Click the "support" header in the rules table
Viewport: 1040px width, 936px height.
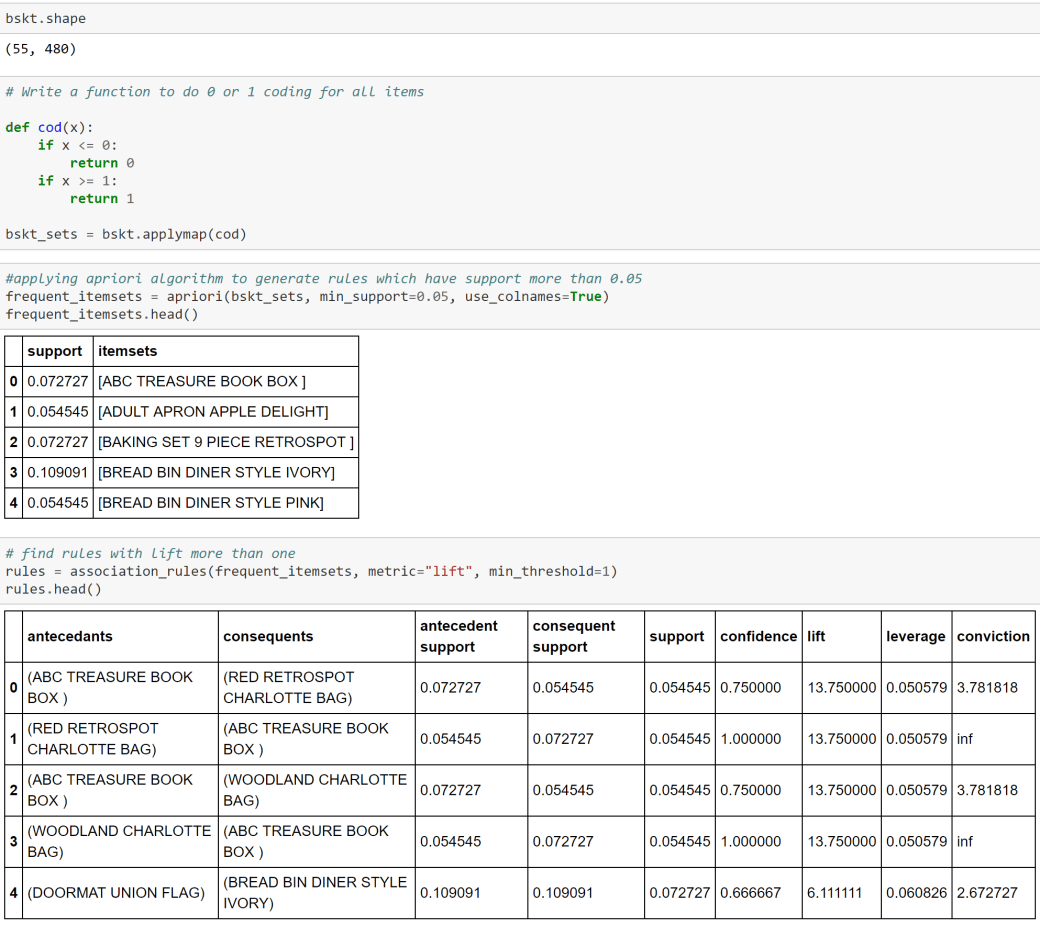(x=680, y=637)
